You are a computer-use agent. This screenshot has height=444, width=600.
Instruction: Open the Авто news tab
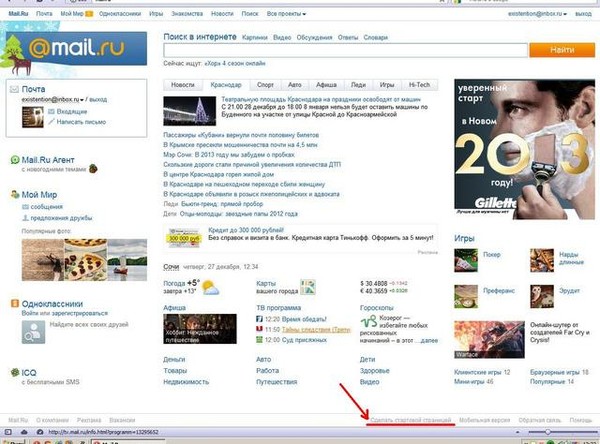[x=295, y=85]
